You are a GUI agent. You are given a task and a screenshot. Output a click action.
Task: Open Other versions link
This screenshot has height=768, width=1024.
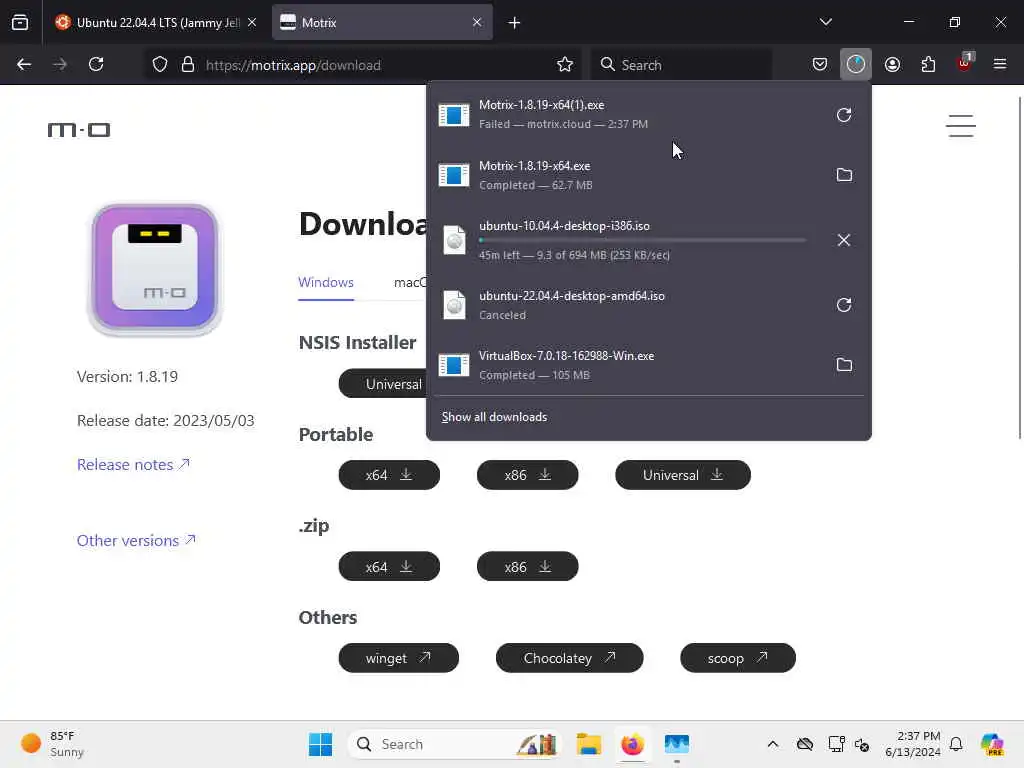tap(136, 541)
